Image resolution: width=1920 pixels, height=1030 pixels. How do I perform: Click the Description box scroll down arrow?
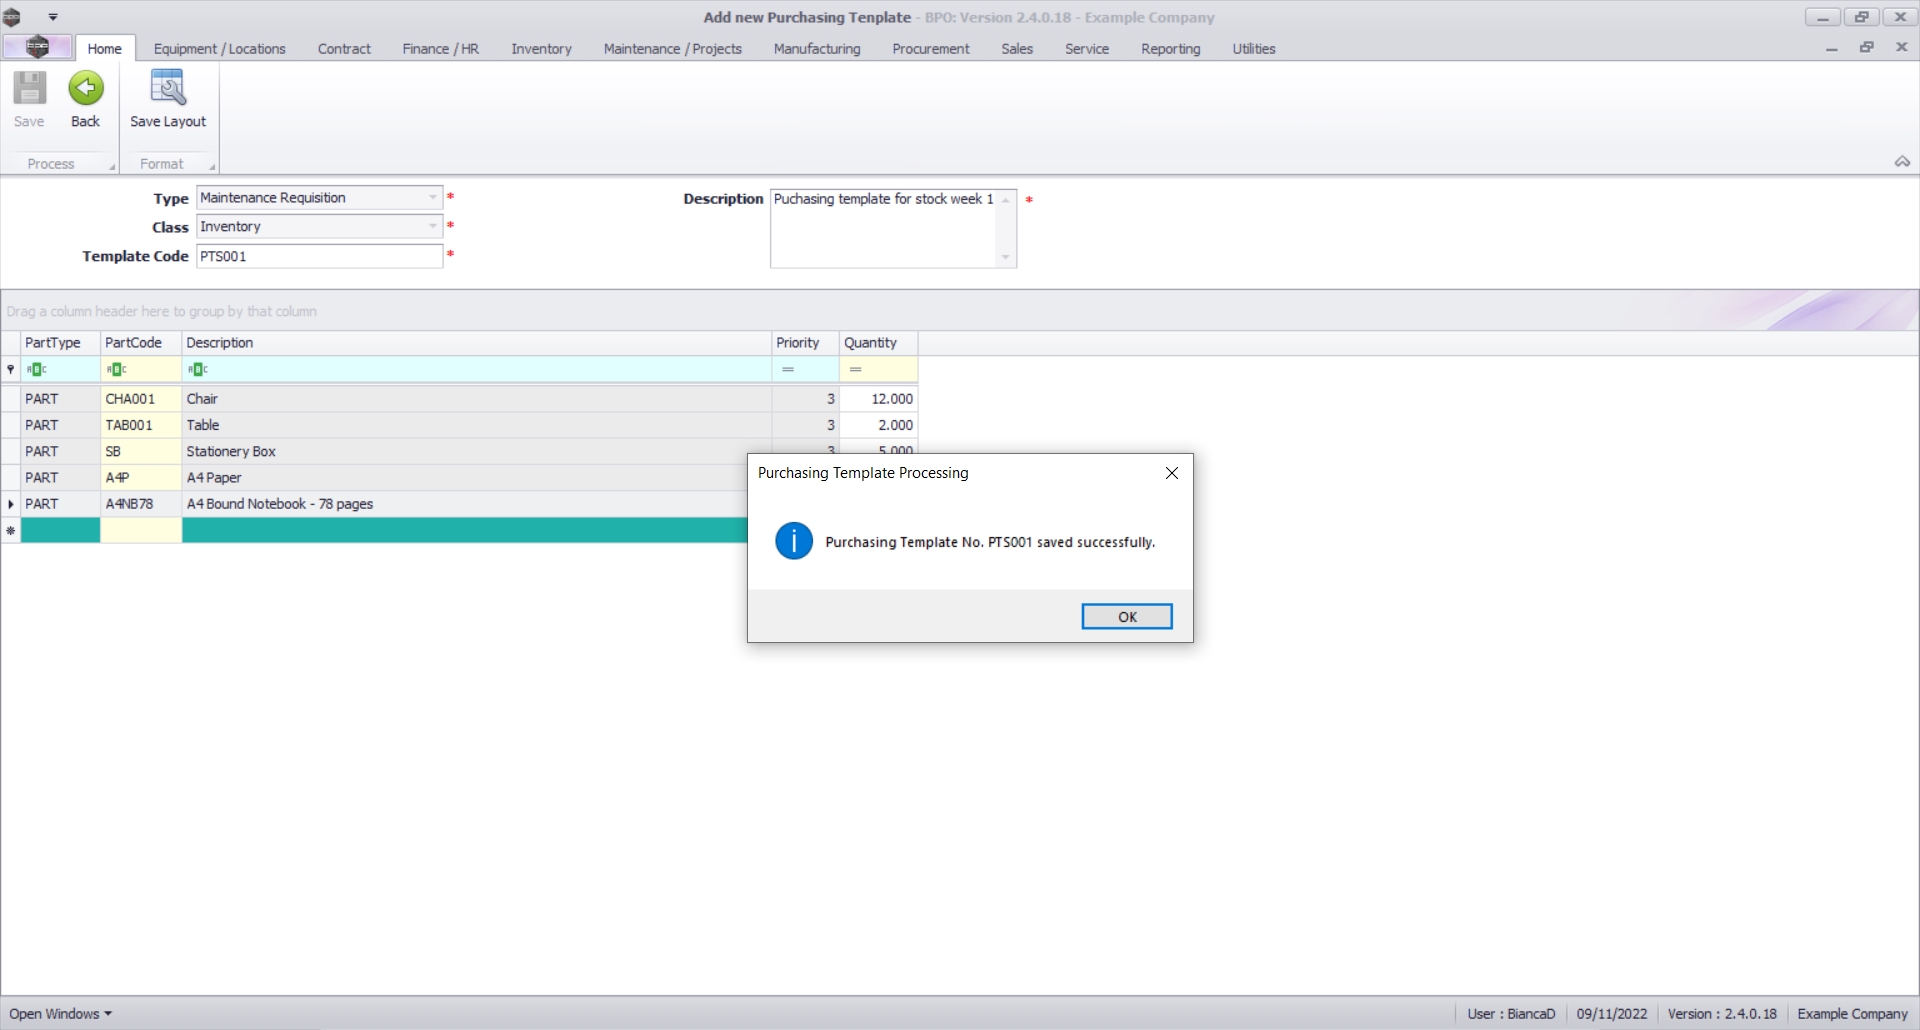(1006, 258)
